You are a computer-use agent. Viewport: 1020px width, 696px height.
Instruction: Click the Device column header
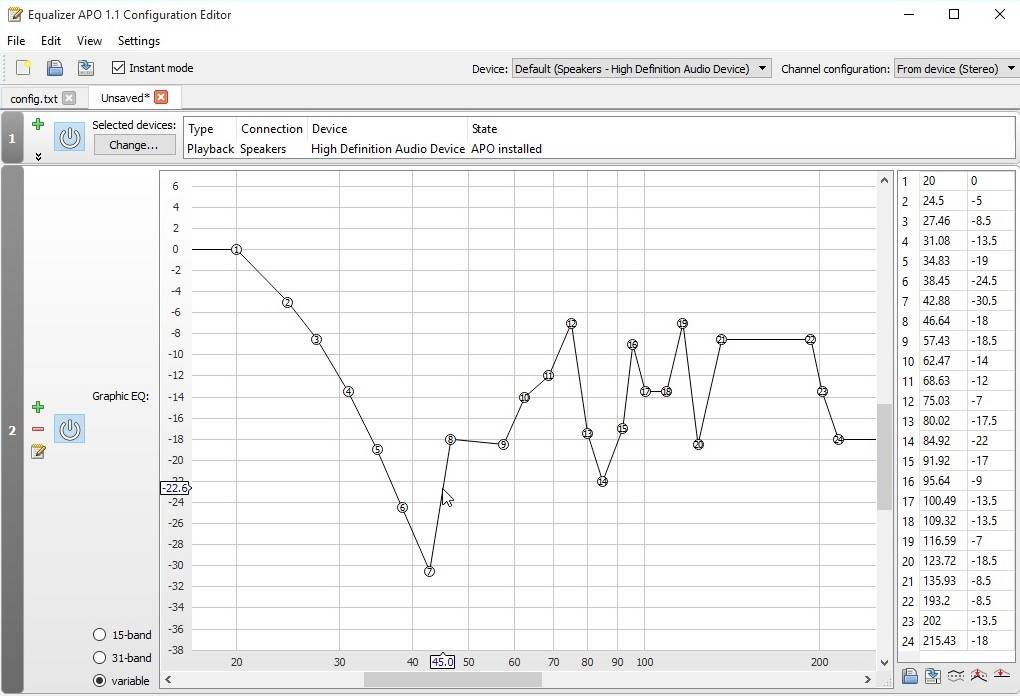(389, 129)
